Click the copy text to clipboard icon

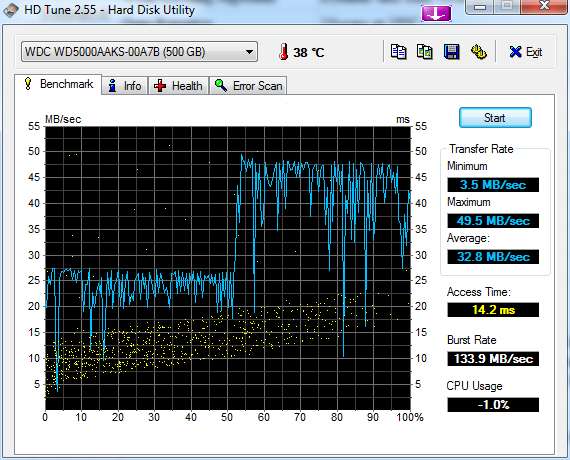click(398, 52)
